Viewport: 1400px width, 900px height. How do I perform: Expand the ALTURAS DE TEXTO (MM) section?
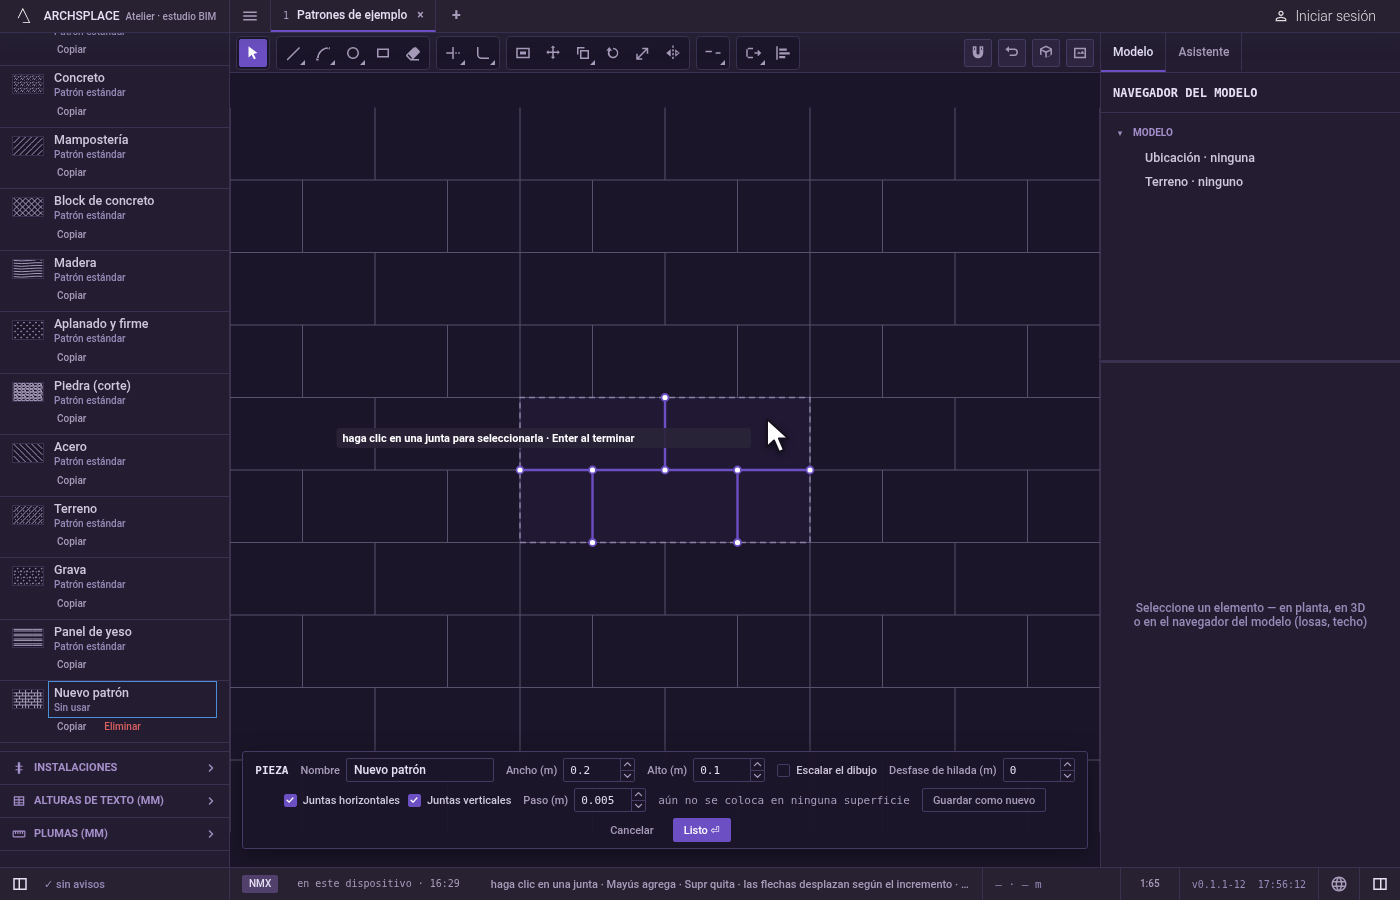(x=114, y=800)
